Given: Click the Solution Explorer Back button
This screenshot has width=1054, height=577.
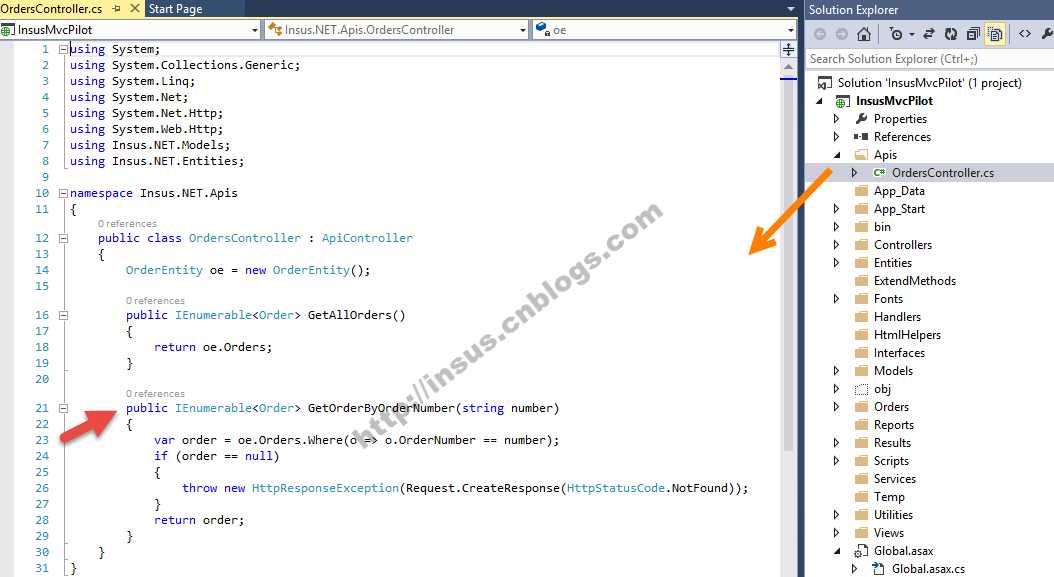Looking at the screenshot, I should 819,34.
